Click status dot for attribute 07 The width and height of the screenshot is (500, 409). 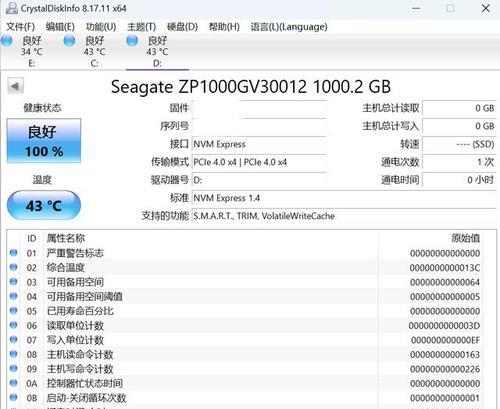point(14,339)
